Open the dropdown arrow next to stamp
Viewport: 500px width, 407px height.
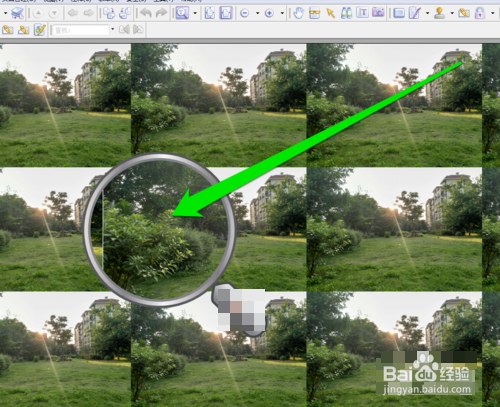point(452,13)
